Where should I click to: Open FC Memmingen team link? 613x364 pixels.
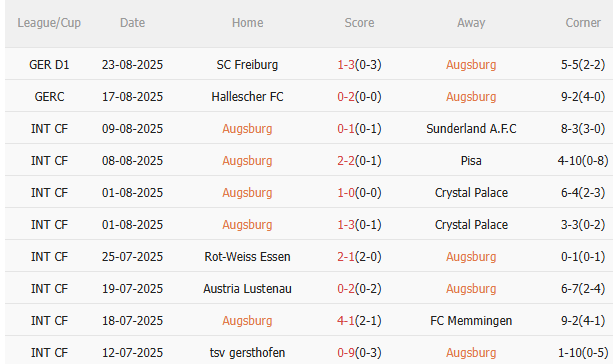pyautogui.click(x=471, y=321)
